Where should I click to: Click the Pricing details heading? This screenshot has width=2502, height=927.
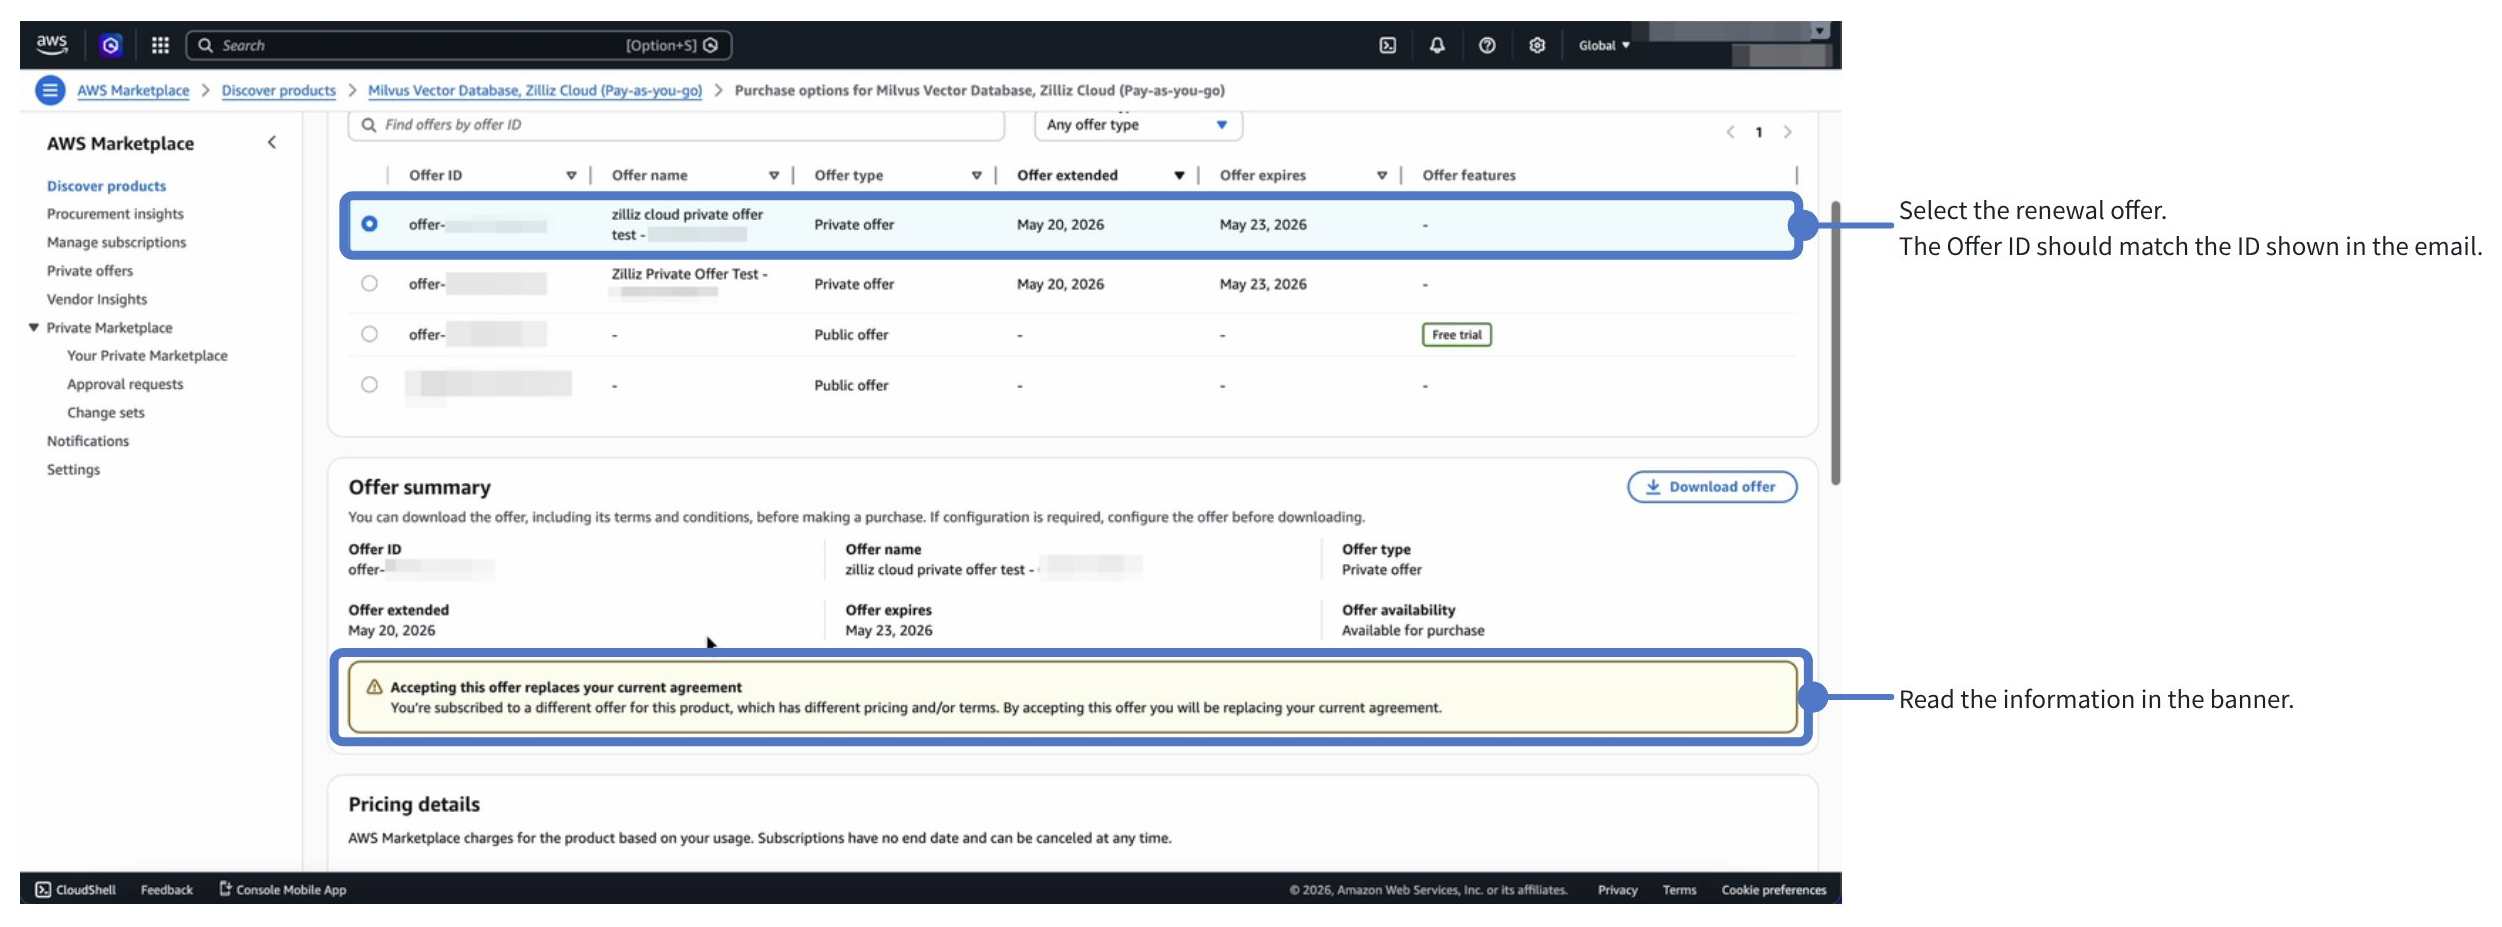414,805
